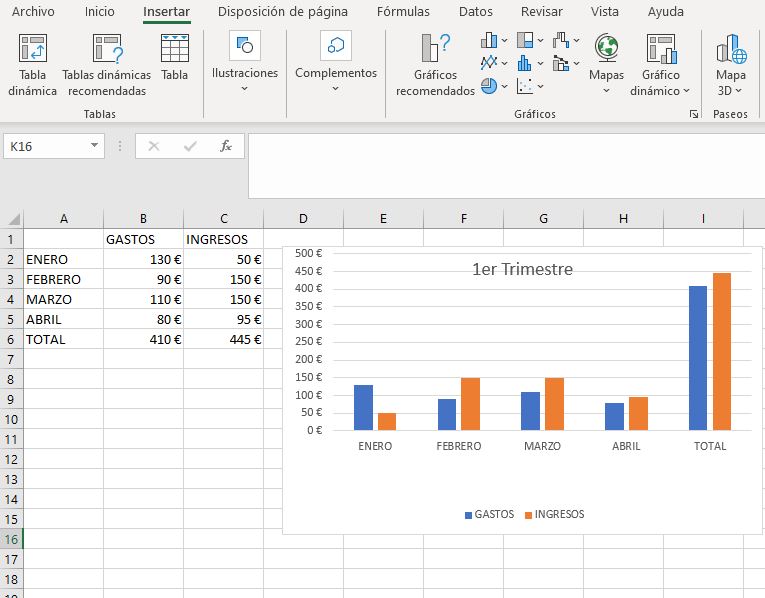Screen dimensions: 765x598
Task: Insert a scatter chart
Action: [x=526, y=86]
